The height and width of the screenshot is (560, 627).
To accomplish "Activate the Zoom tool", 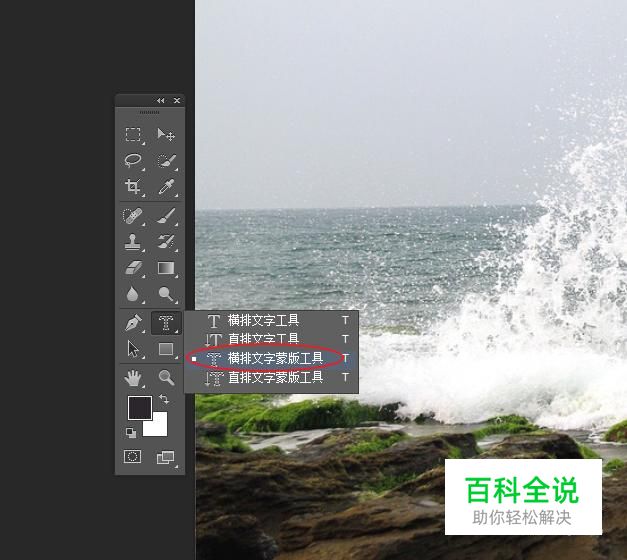I will (166, 378).
